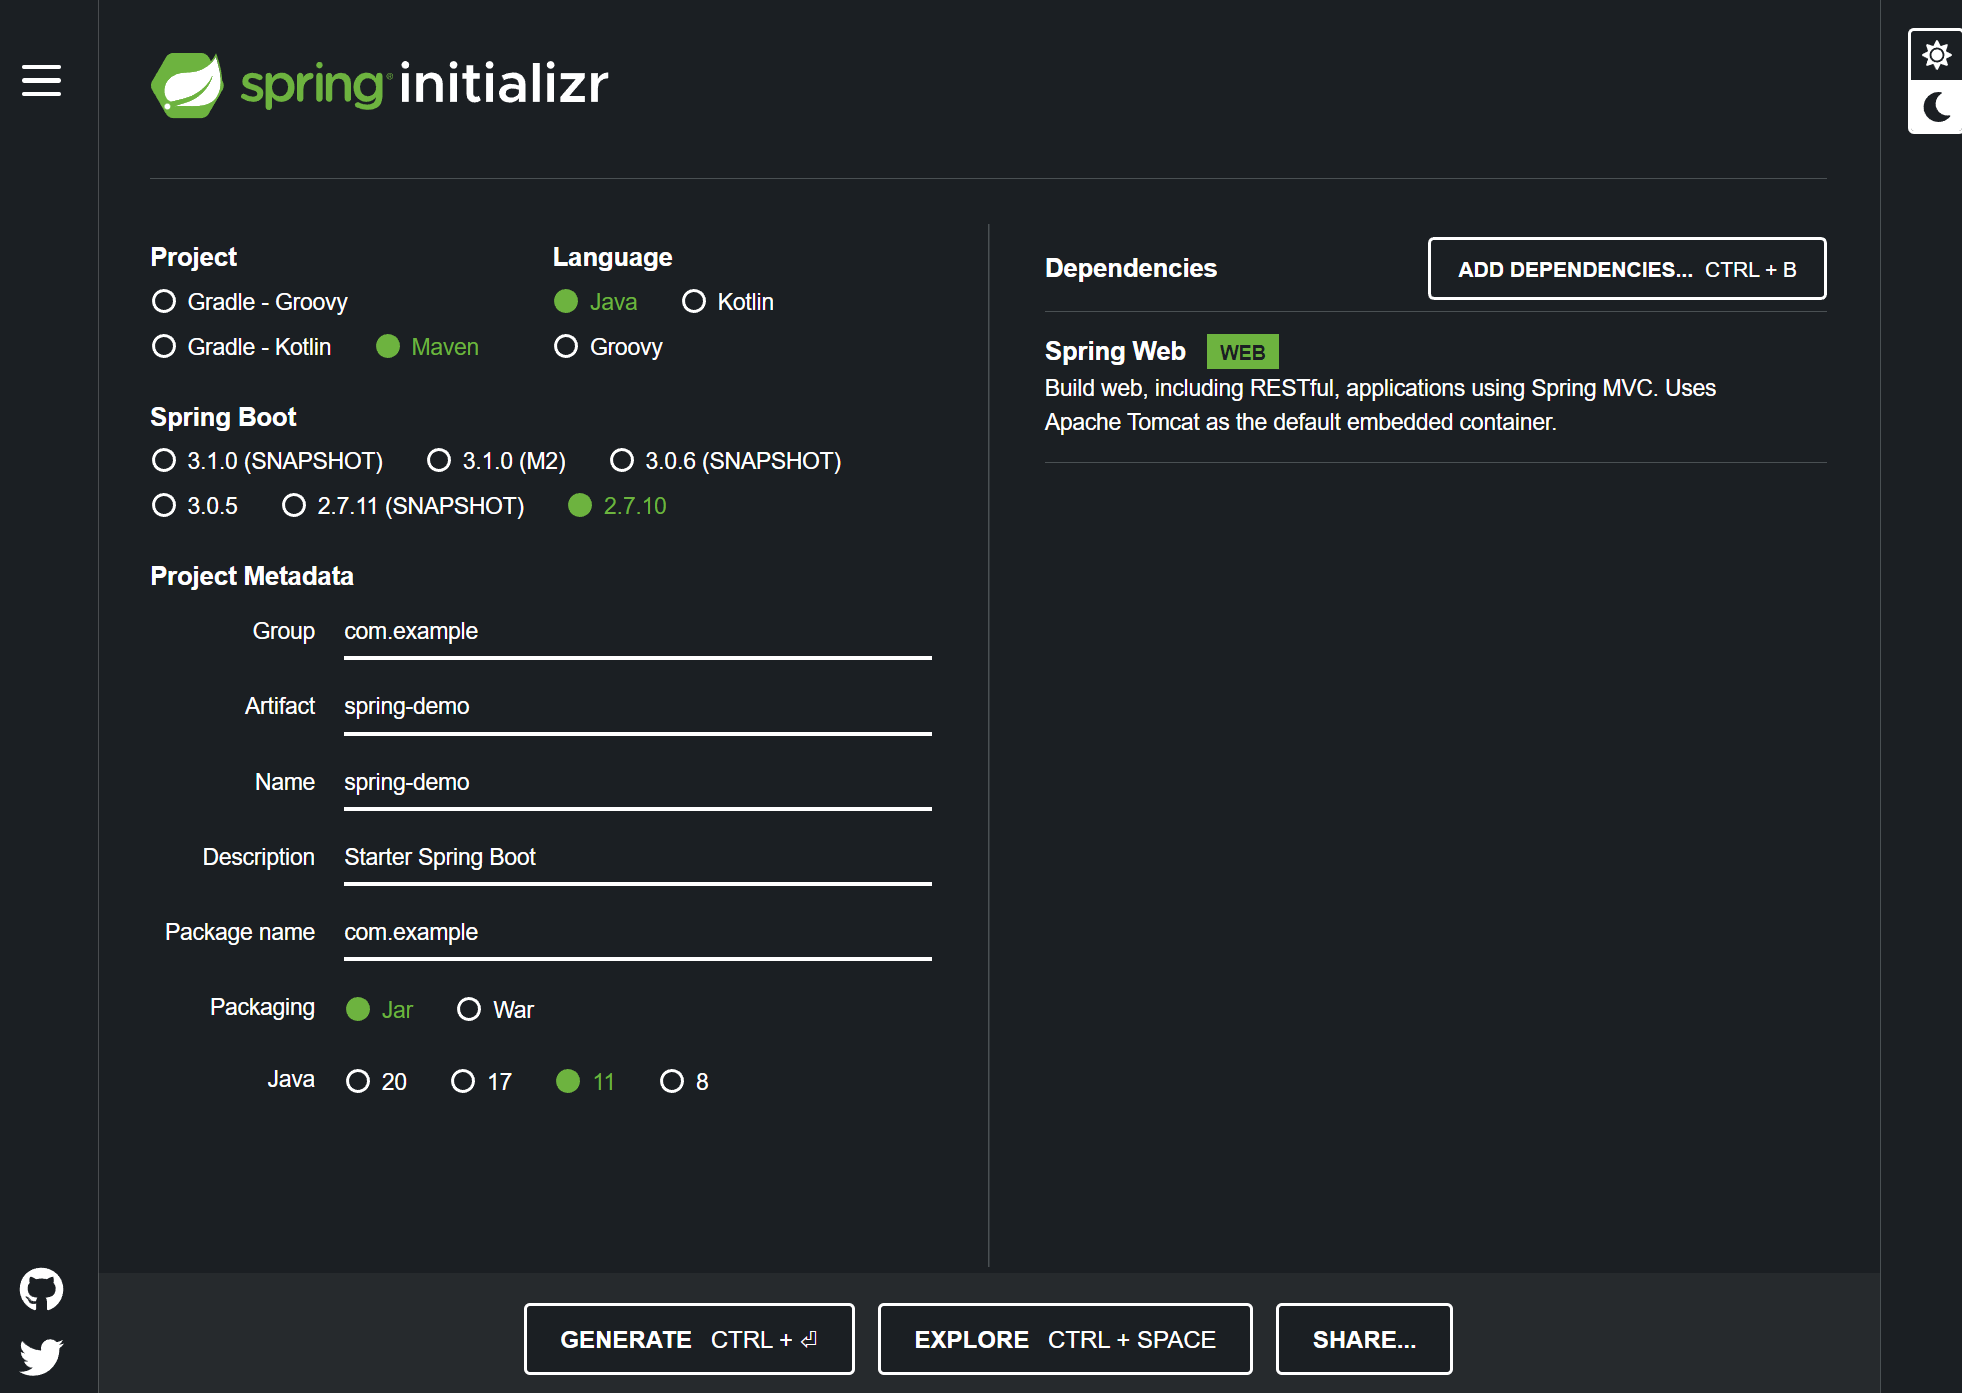Click the Project Metadata heading
Viewport: 1962px width, 1393px height.
(252, 576)
